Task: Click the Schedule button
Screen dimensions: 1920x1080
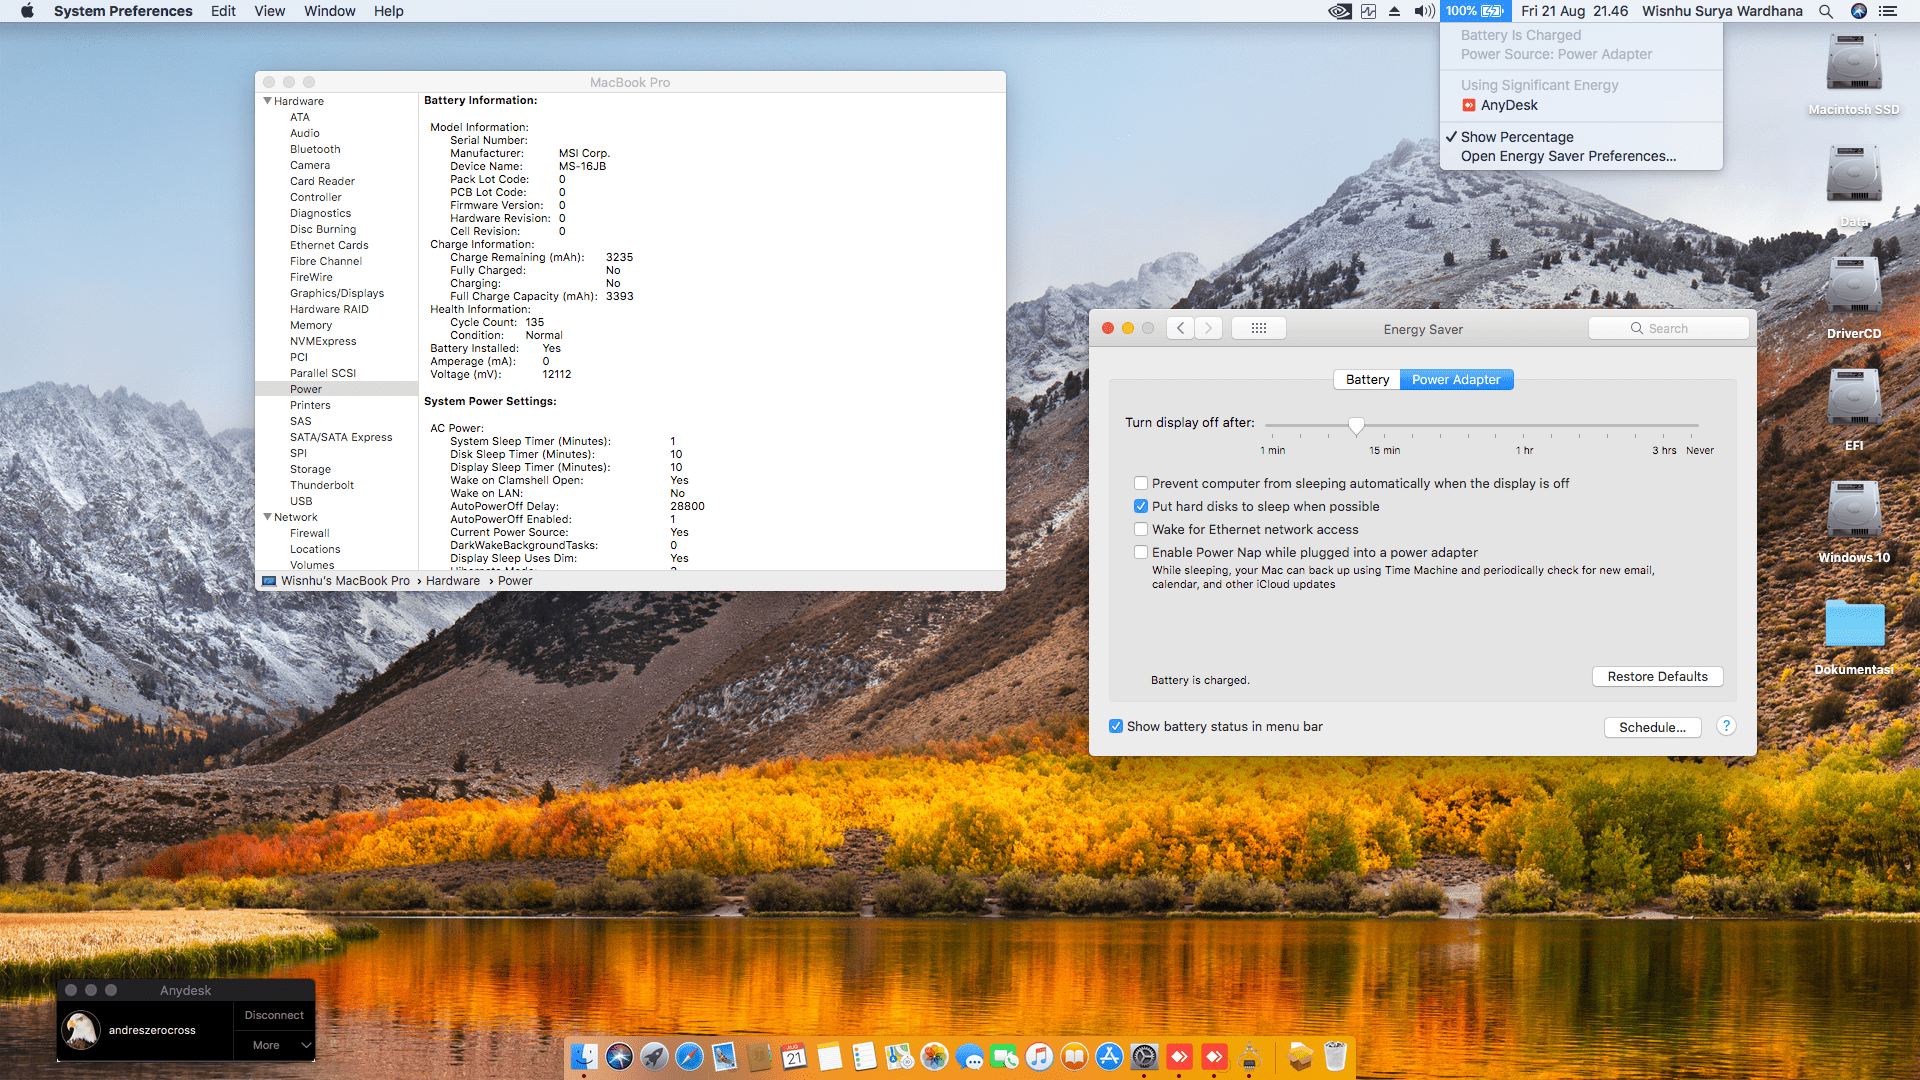Action: [1652, 727]
